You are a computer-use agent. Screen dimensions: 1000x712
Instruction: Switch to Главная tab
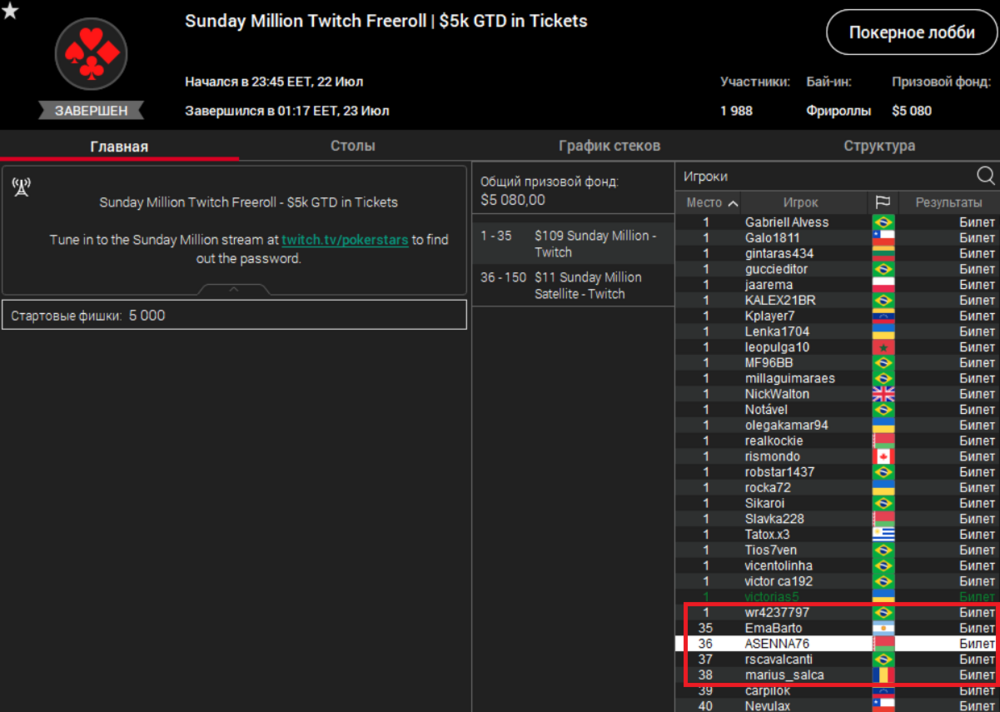119,146
